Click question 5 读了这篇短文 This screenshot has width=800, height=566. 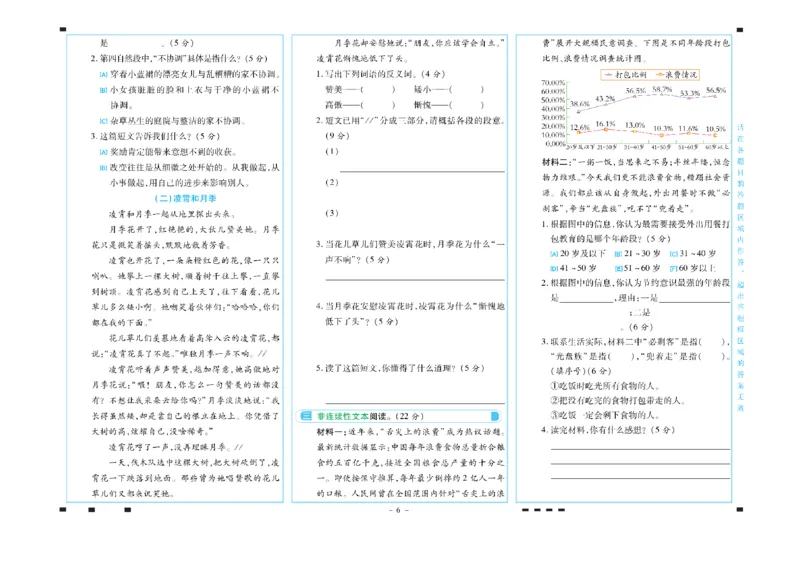(x=400, y=368)
